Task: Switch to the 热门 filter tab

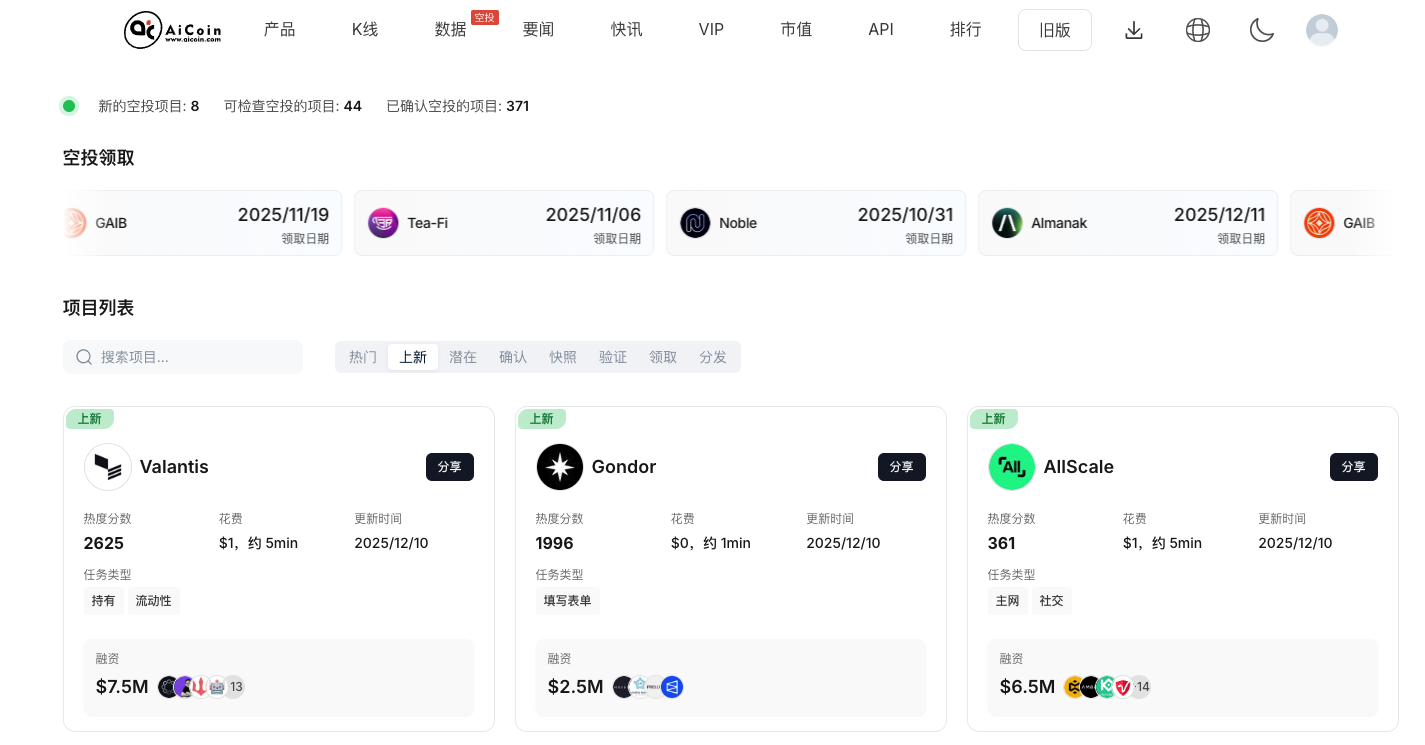Action: coord(362,356)
